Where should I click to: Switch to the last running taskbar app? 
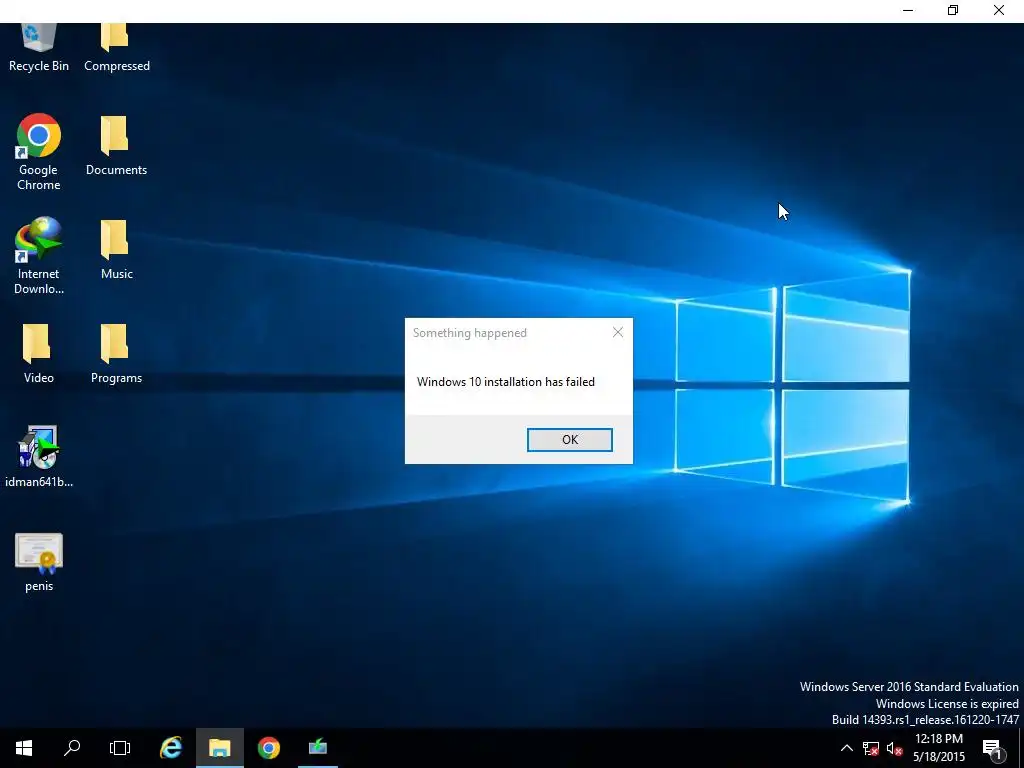318,748
